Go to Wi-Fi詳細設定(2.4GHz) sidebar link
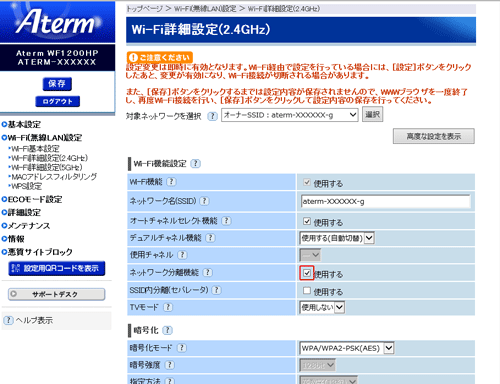 50,158
